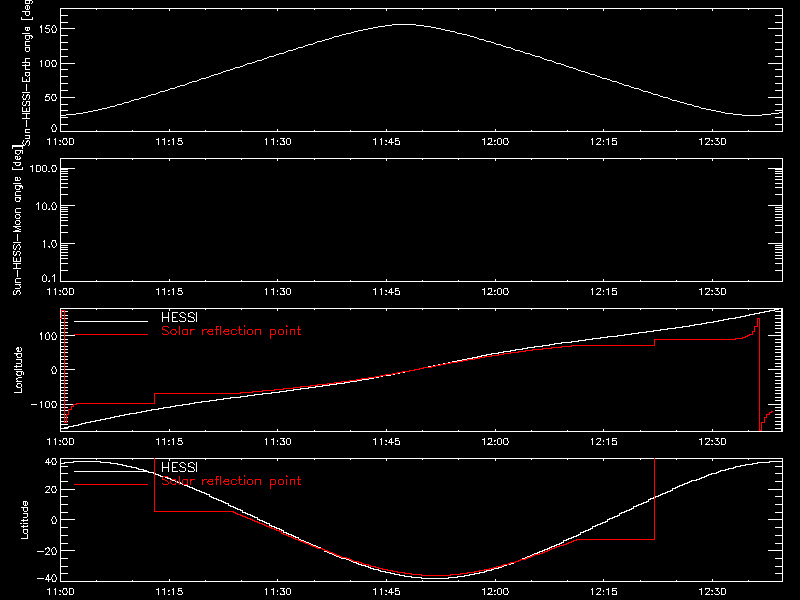Select Solar reflection point legend in Longitude plot

tap(231, 331)
